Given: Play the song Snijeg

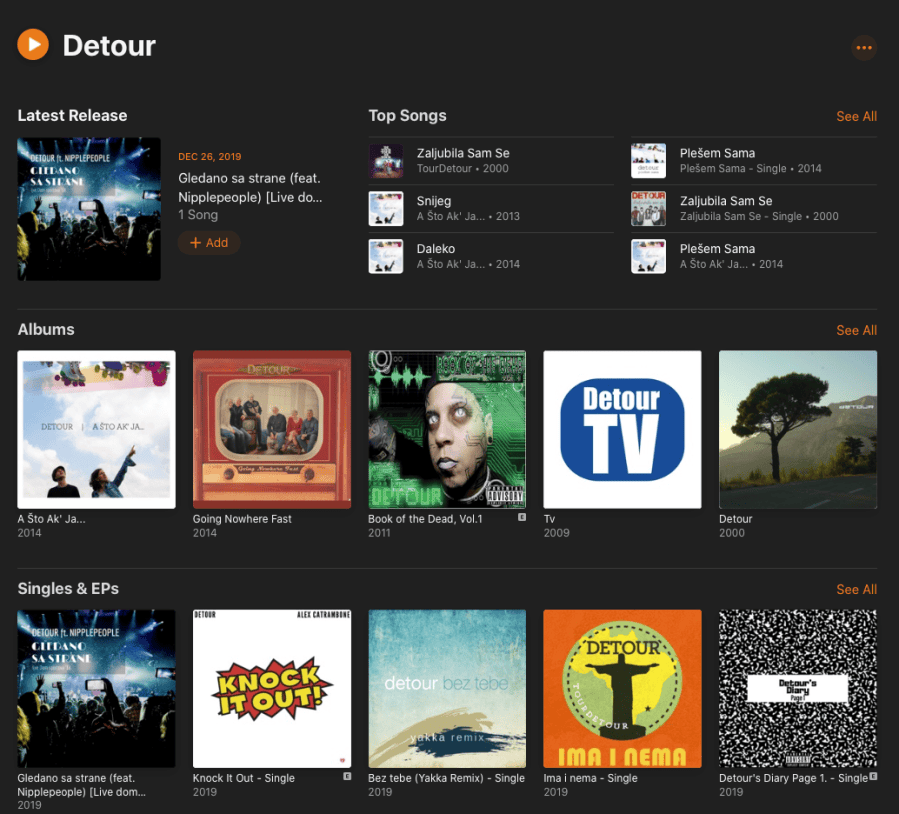Looking at the screenshot, I should pos(491,209).
